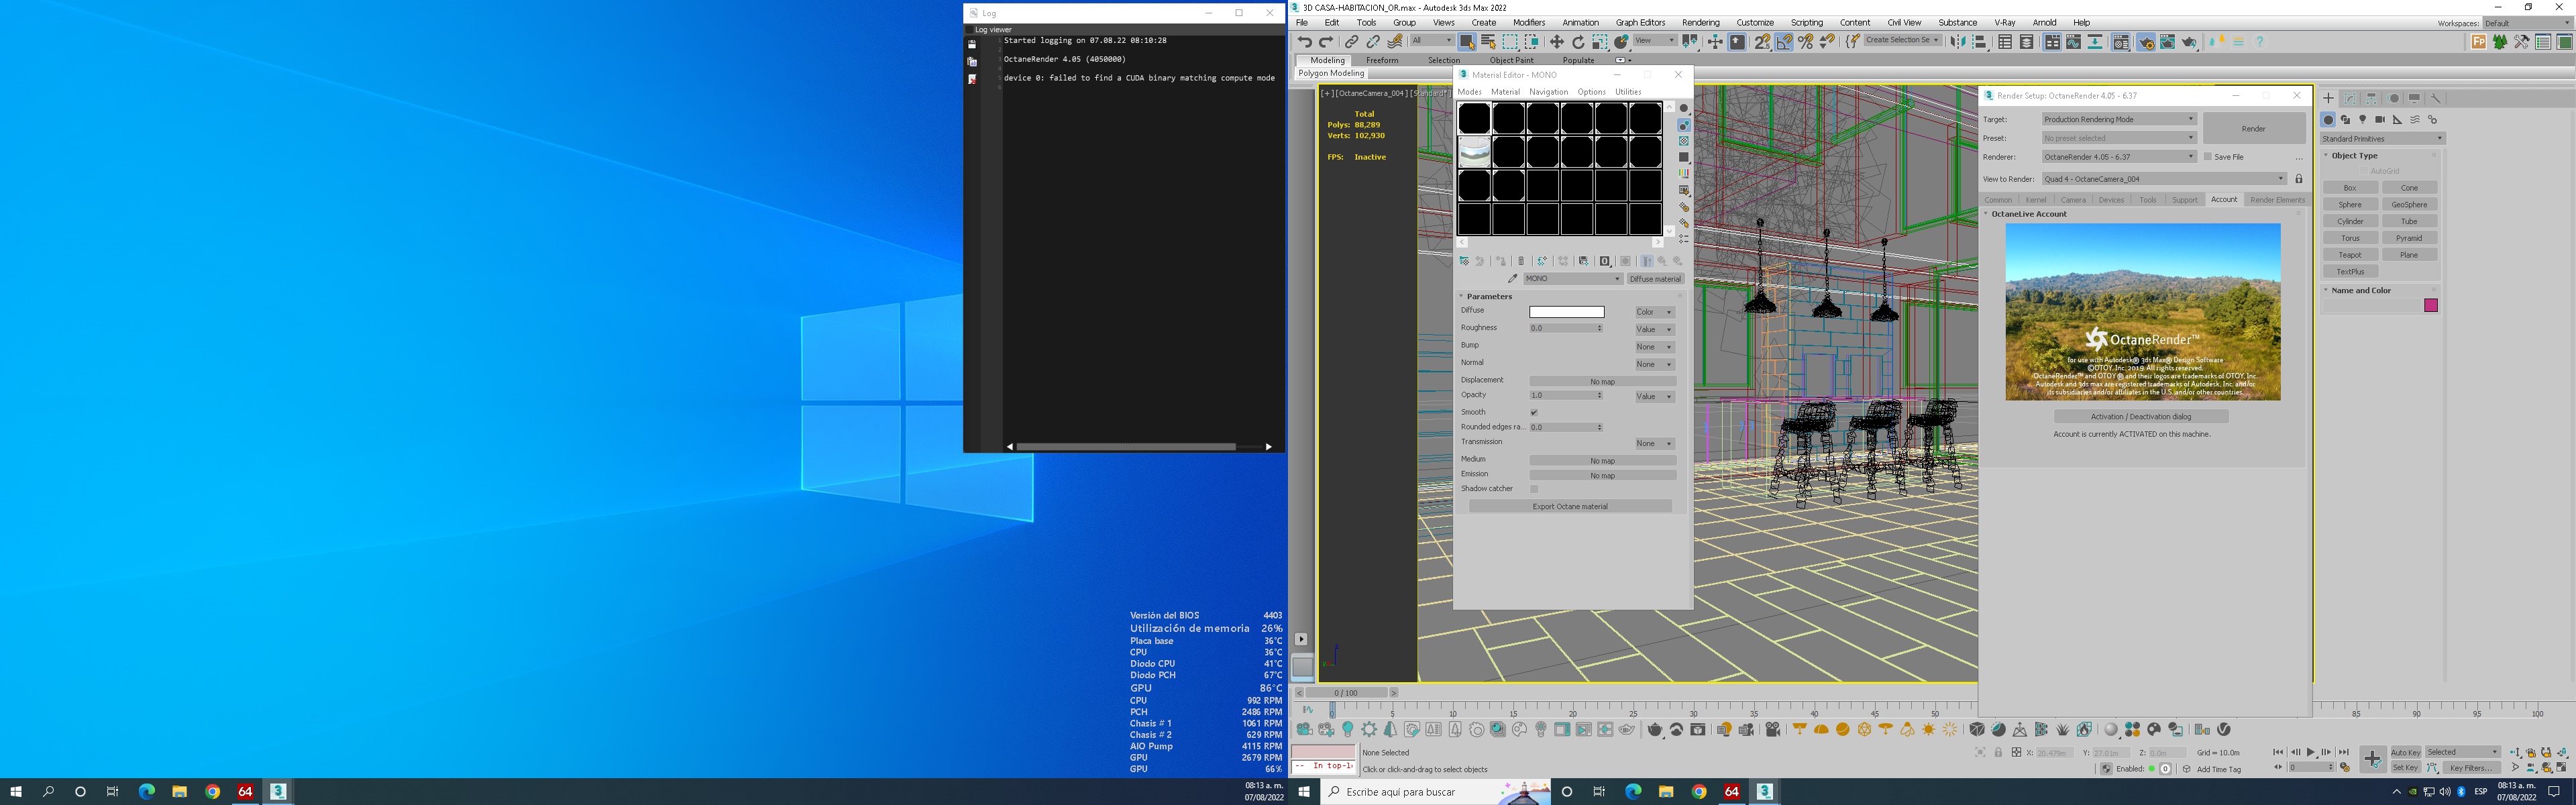The image size is (2576, 805).
Task: Open the Mirror tool in toolbar
Action: click(x=1958, y=42)
